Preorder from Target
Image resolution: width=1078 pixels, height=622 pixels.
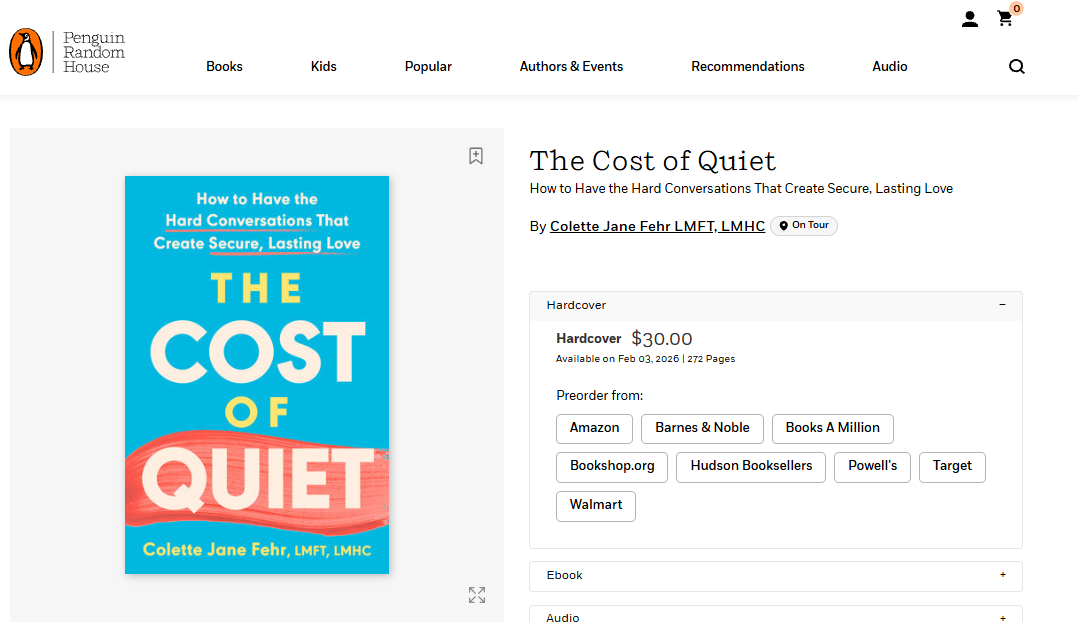tap(952, 467)
